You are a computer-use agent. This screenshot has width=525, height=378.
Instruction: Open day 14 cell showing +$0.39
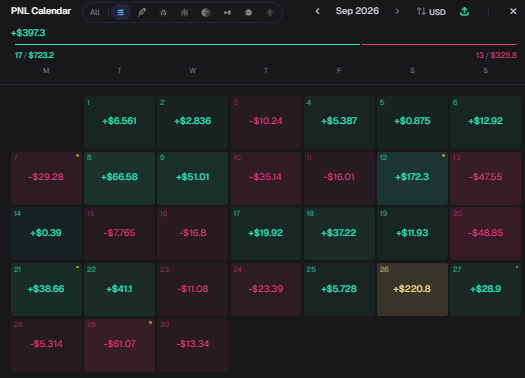(47, 233)
